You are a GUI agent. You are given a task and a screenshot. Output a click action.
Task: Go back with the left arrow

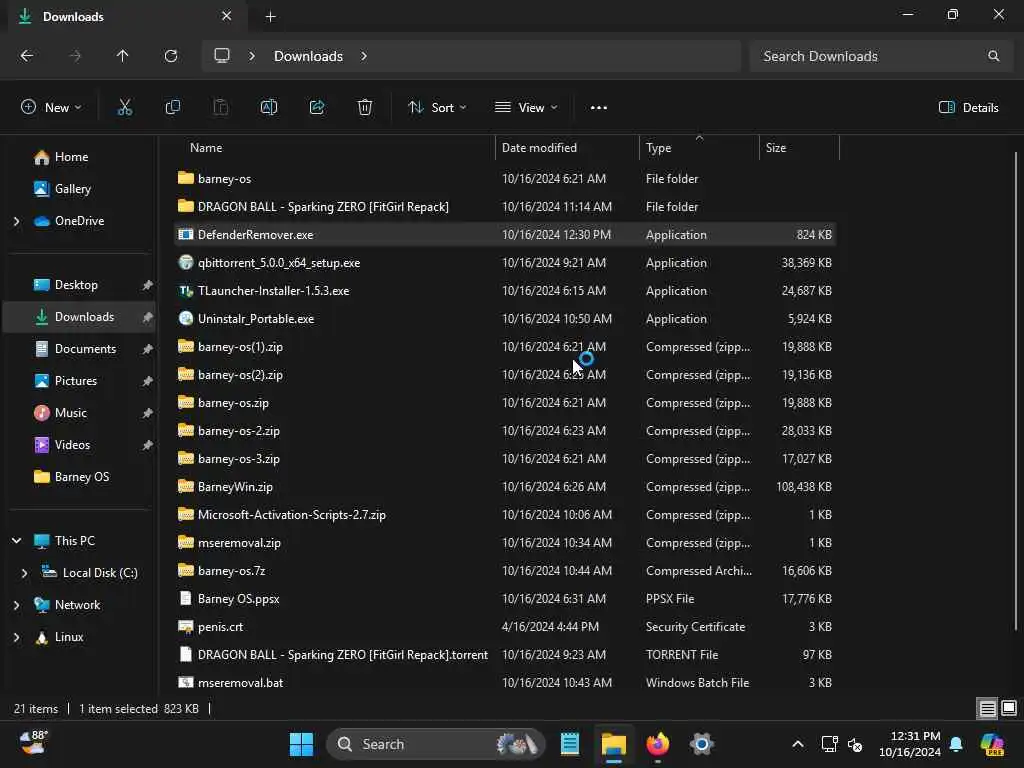click(27, 56)
